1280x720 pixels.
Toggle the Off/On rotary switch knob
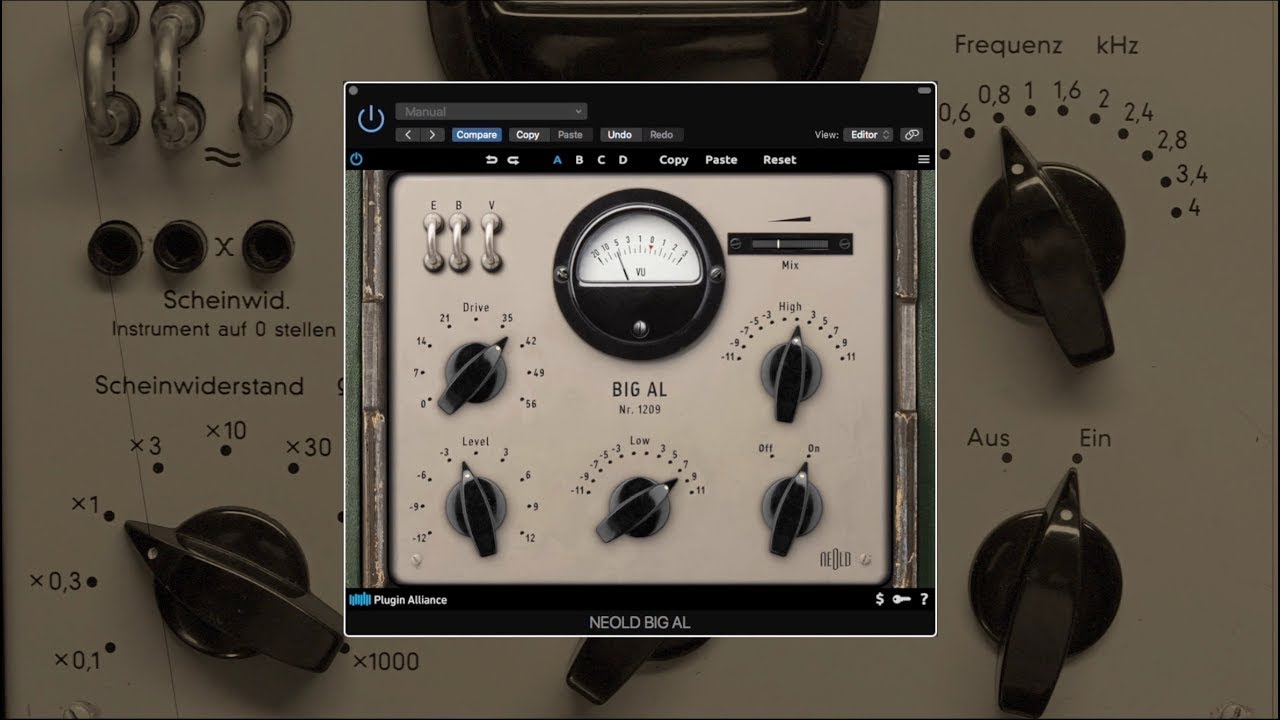[790, 507]
